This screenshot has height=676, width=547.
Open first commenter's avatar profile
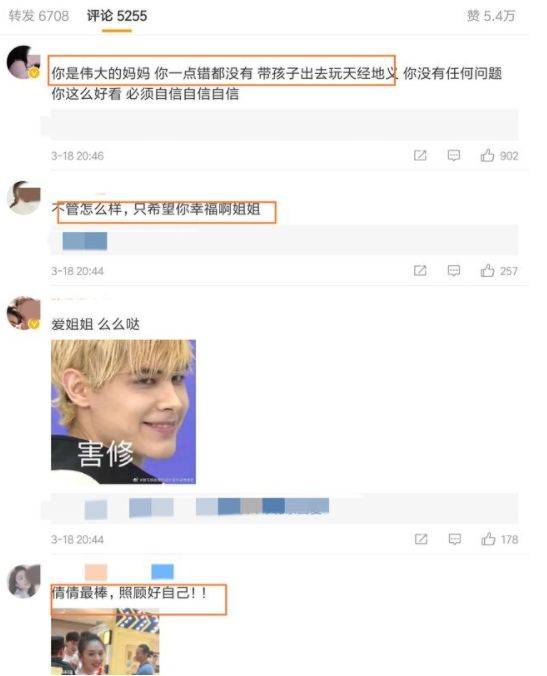(24, 62)
